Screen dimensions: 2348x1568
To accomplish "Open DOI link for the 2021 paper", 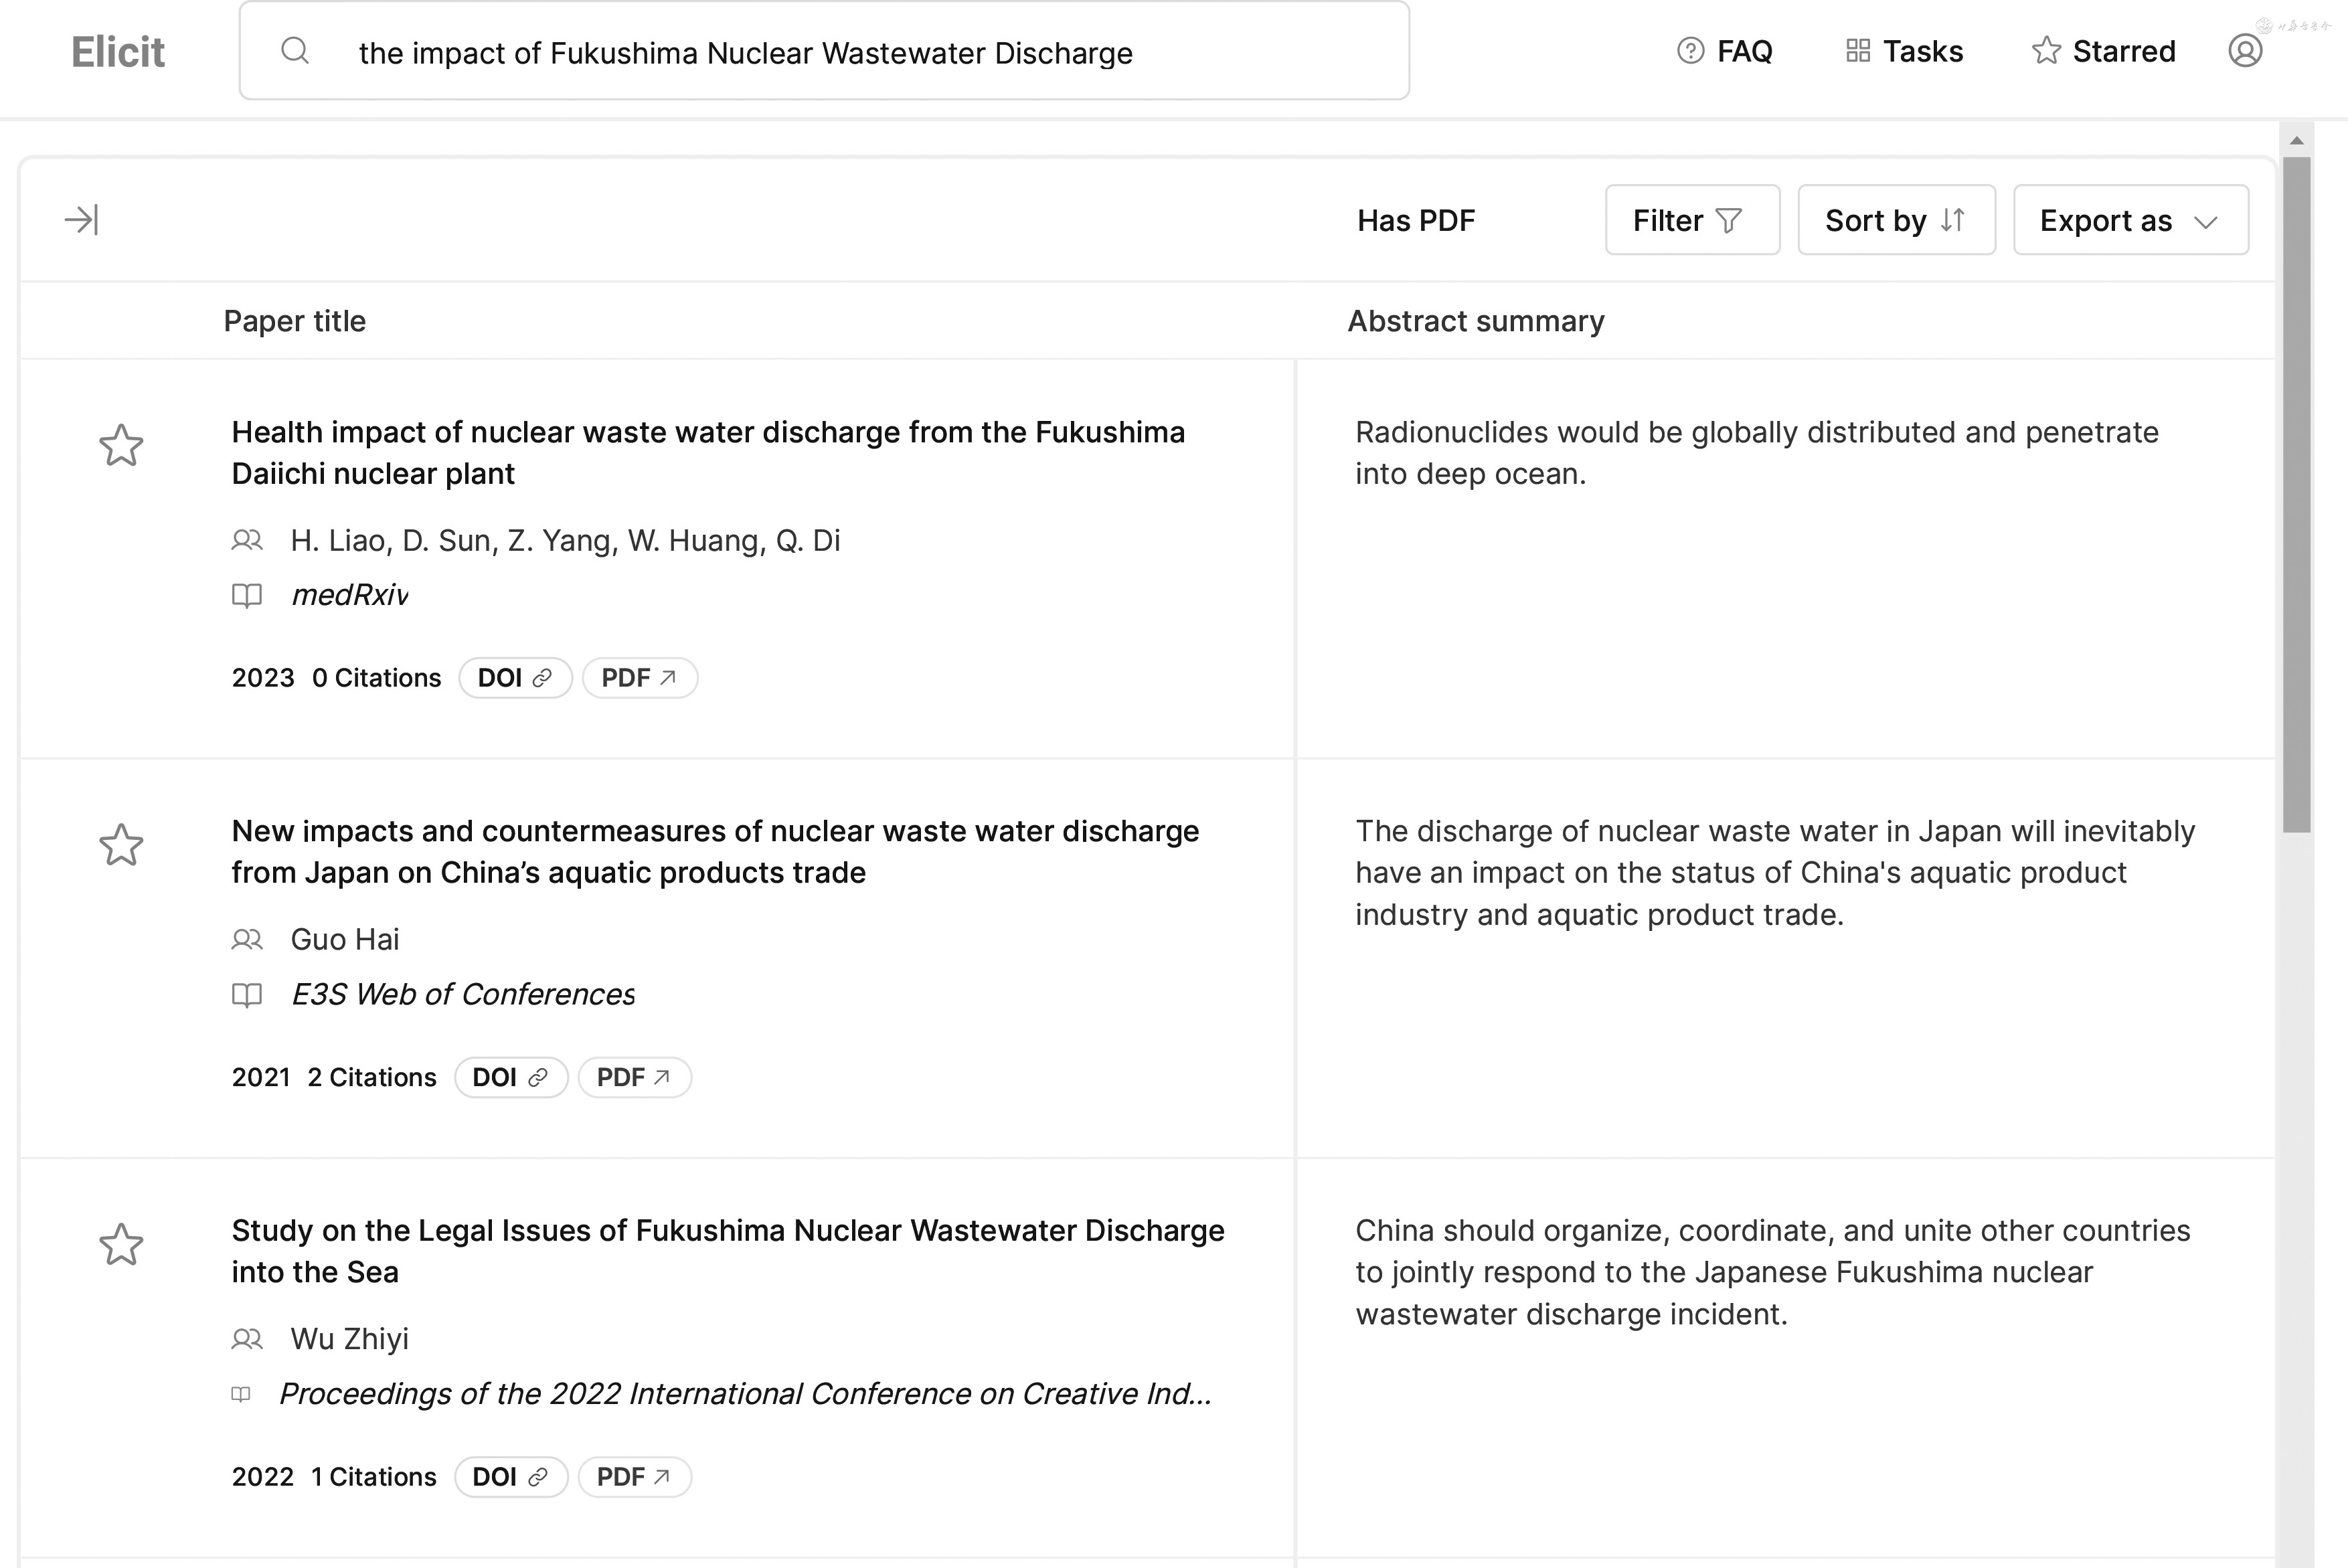I will (x=510, y=1077).
